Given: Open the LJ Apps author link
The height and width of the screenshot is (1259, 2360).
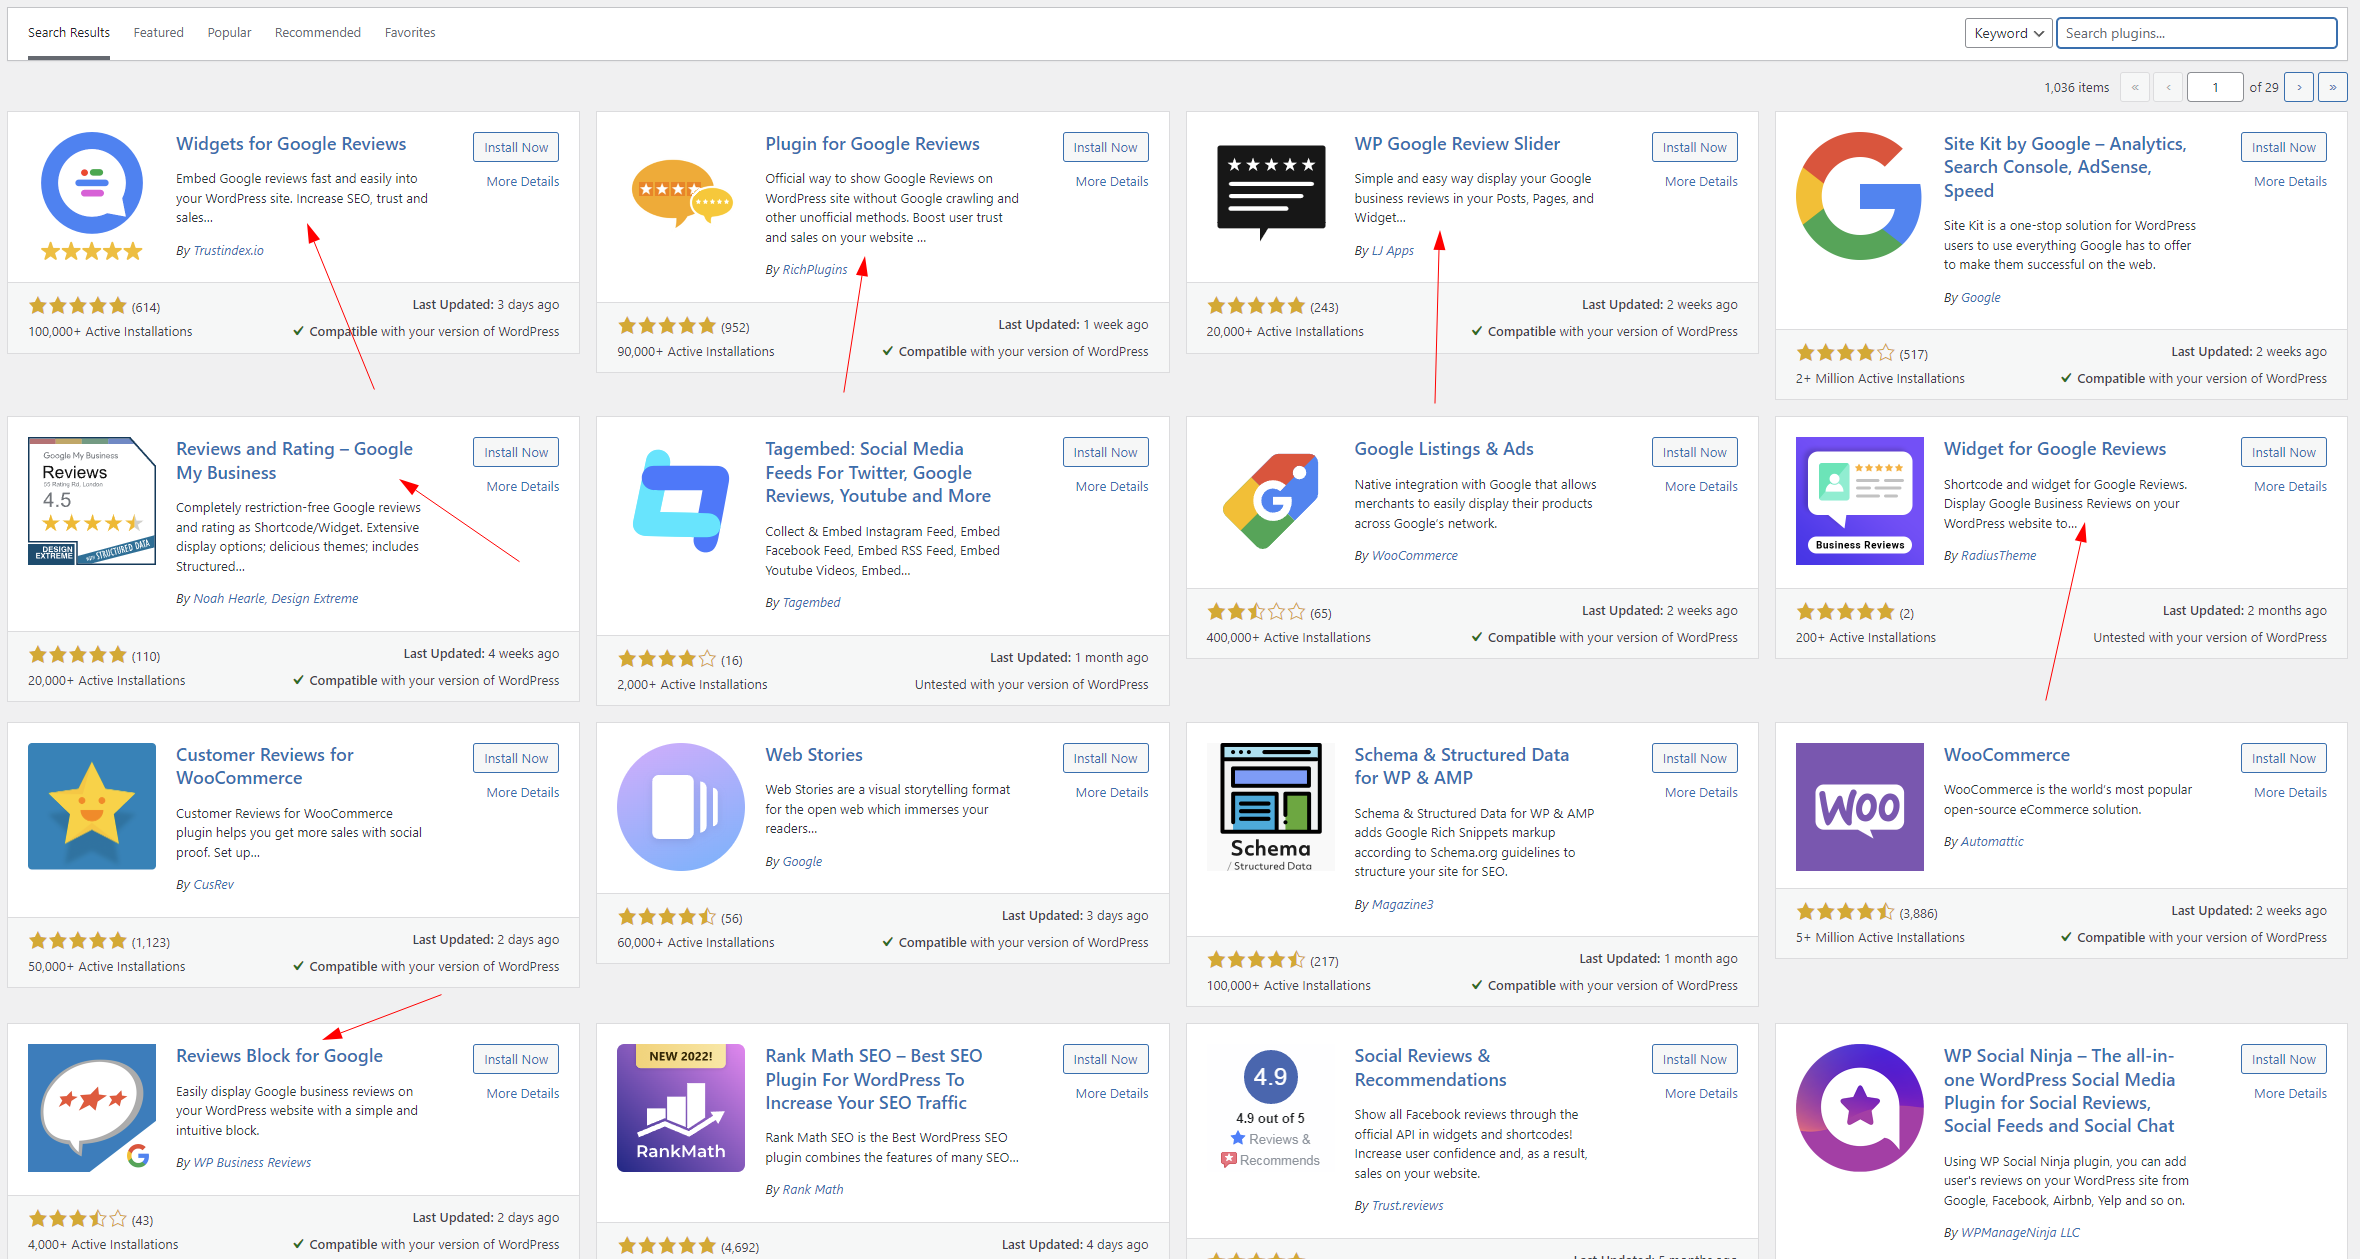Looking at the screenshot, I should [x=1392, y=250].
